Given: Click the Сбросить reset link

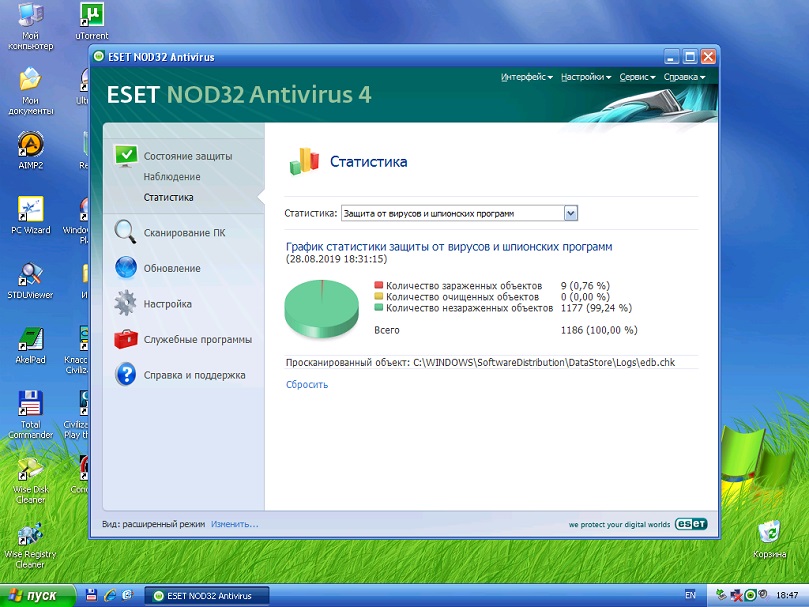Looking at the screenshot, I should click(x=307, y=385).
